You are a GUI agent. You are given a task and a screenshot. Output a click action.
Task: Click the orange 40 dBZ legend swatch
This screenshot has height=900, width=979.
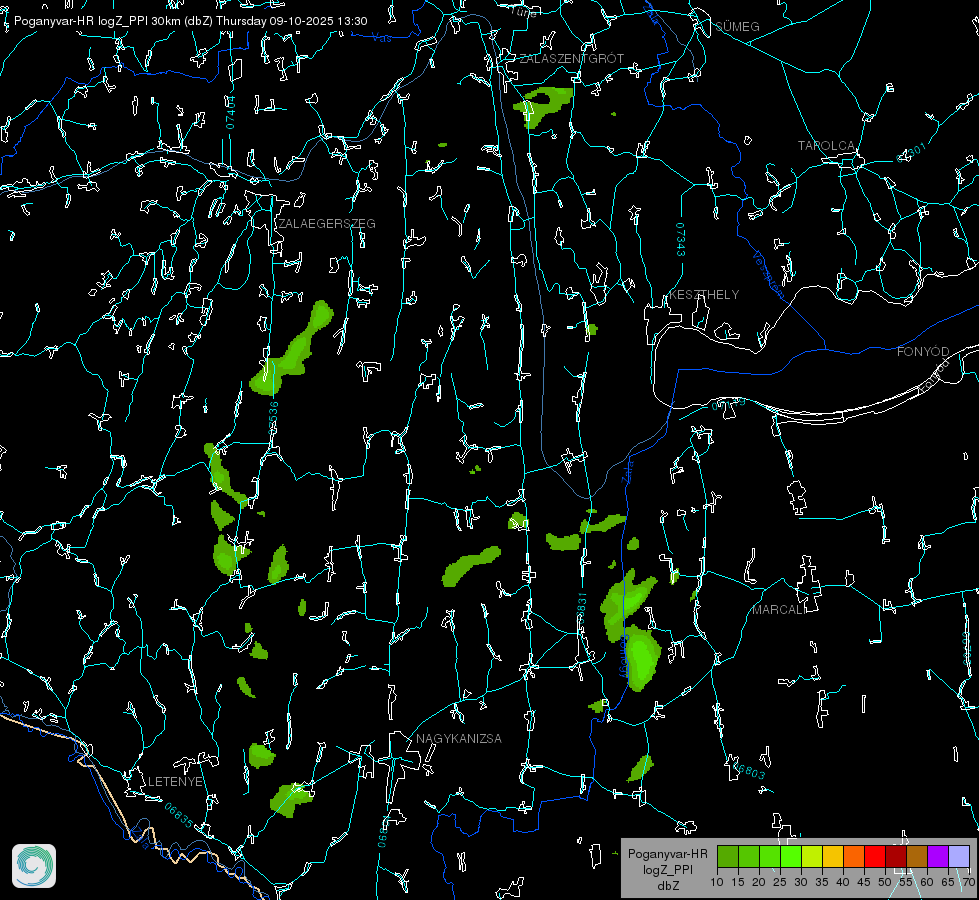pyautogui.click(x=853, y=856)
